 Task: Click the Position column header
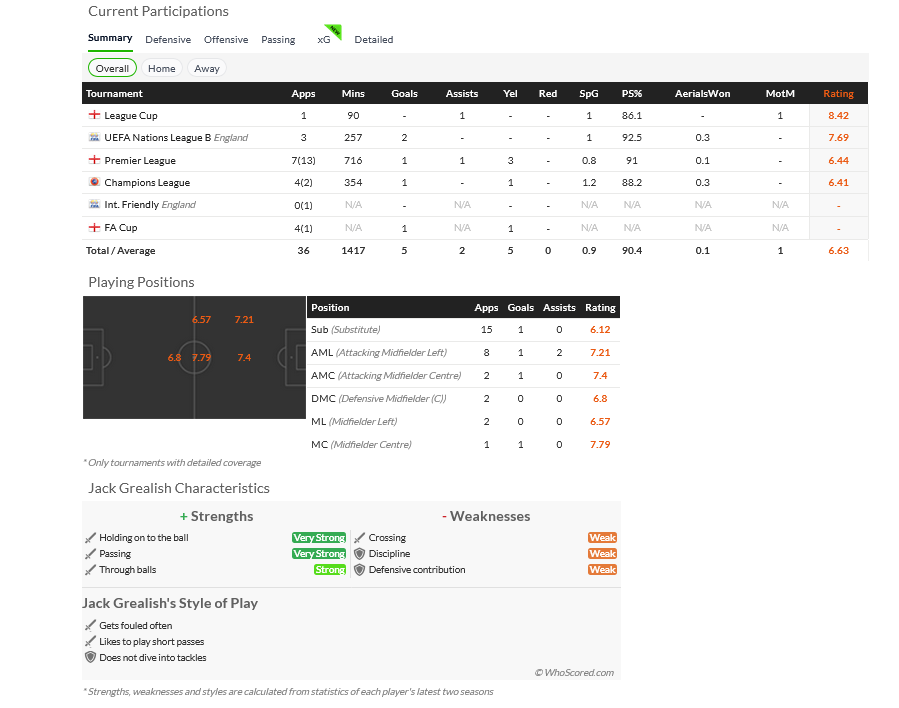[330, 307]
